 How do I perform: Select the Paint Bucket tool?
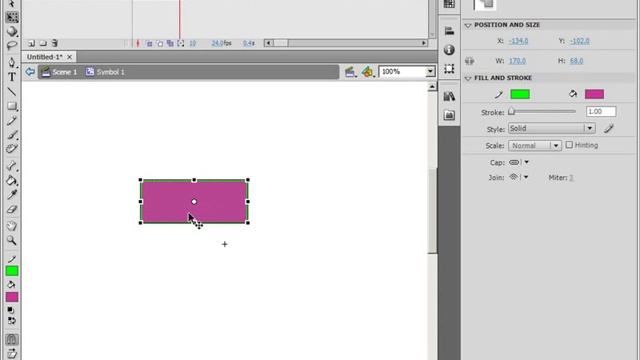[x=12, y=180]
